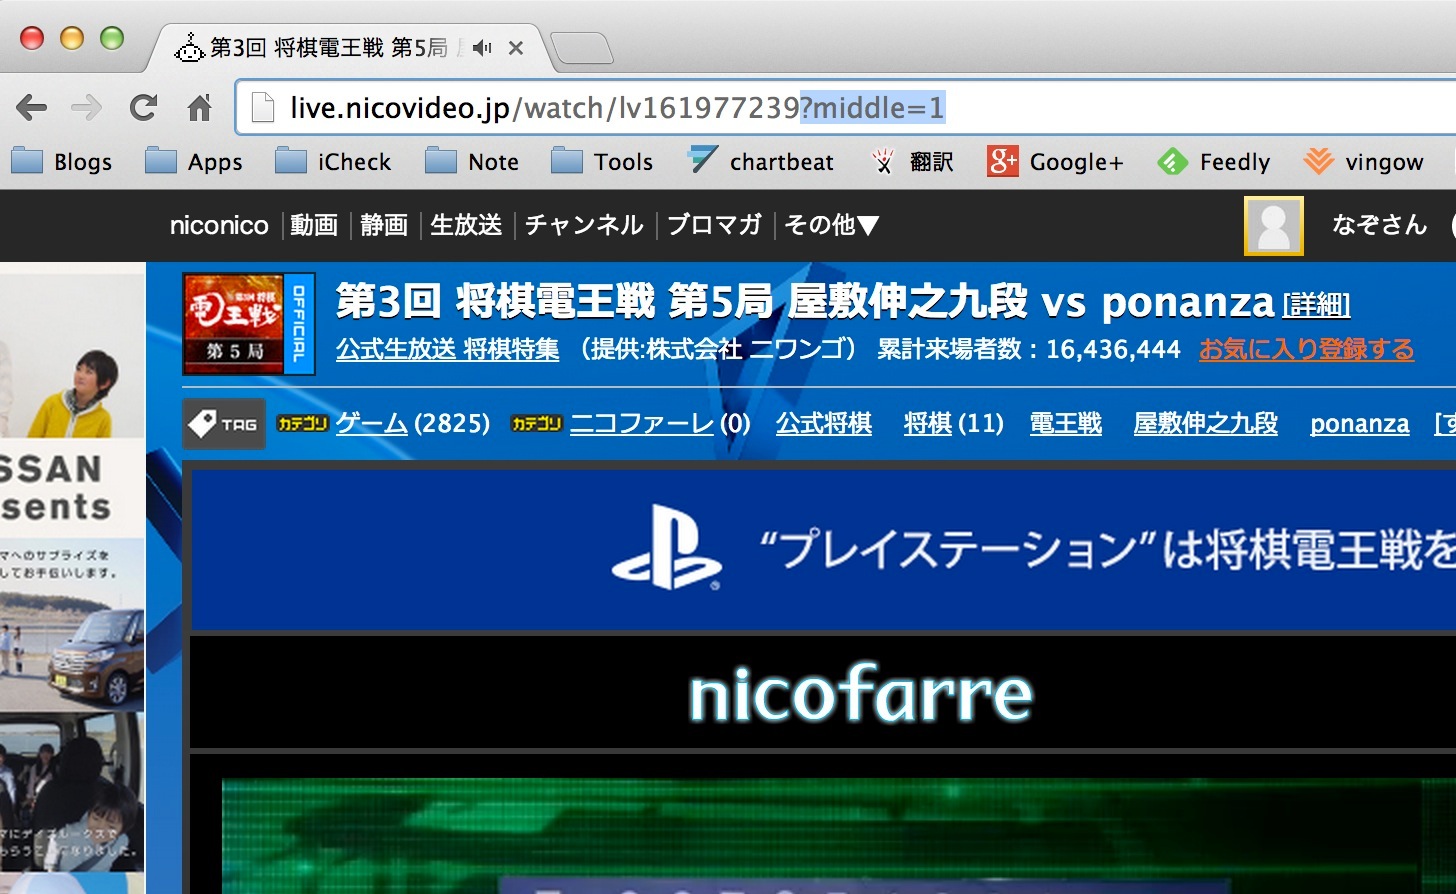Open the vingow bookmark
Viewport: 1456px width, 894px height.
[x=1363, y=162]
